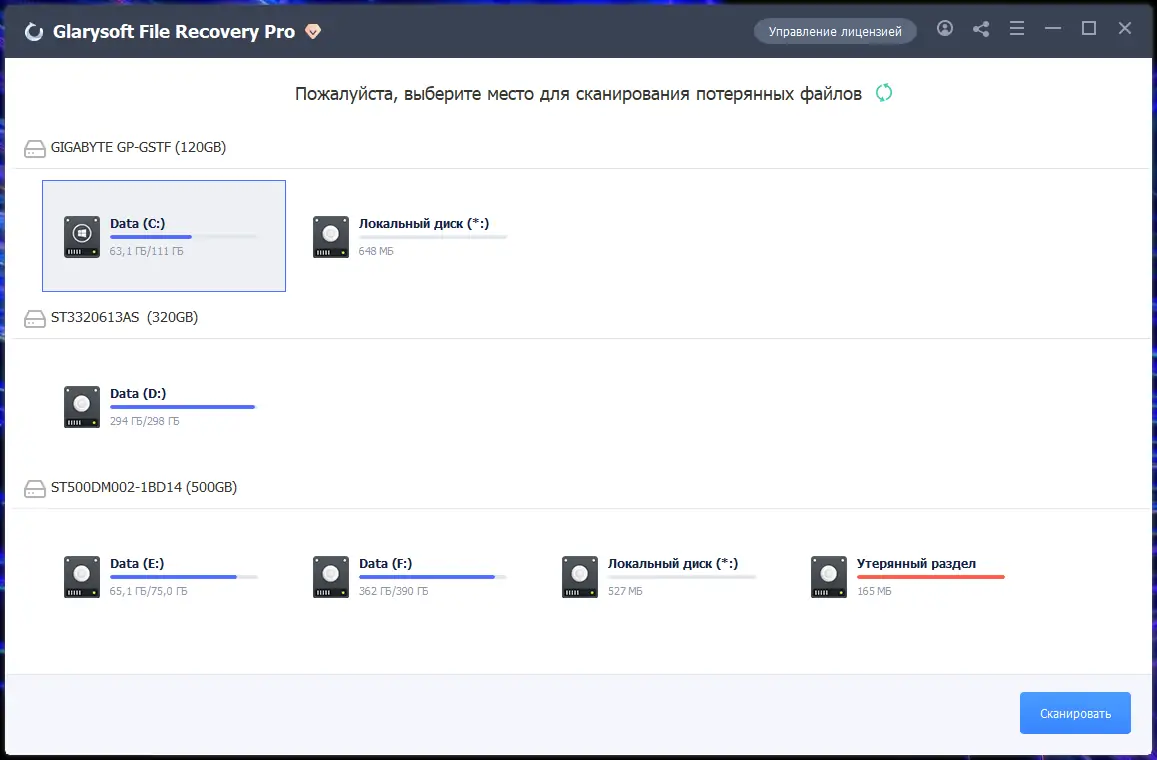
Task: Click the ST500DM002-1BD14 (500GB) label
Action: 144,487
